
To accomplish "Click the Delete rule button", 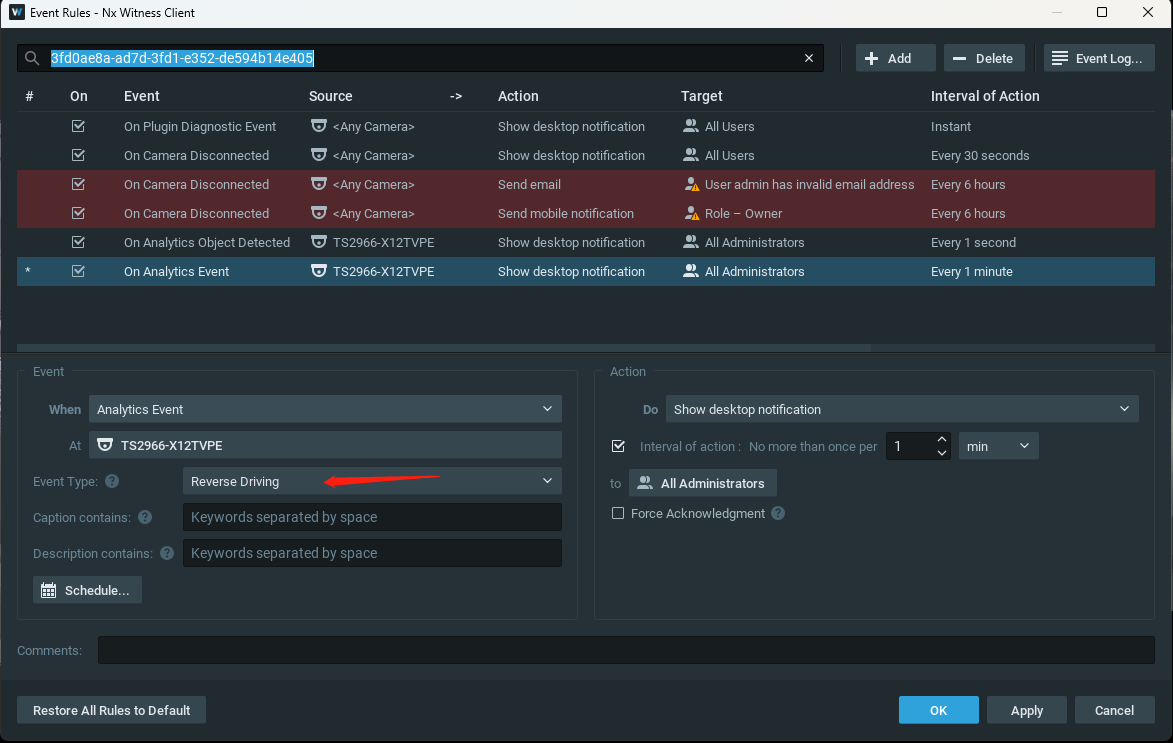I will 984,58.
